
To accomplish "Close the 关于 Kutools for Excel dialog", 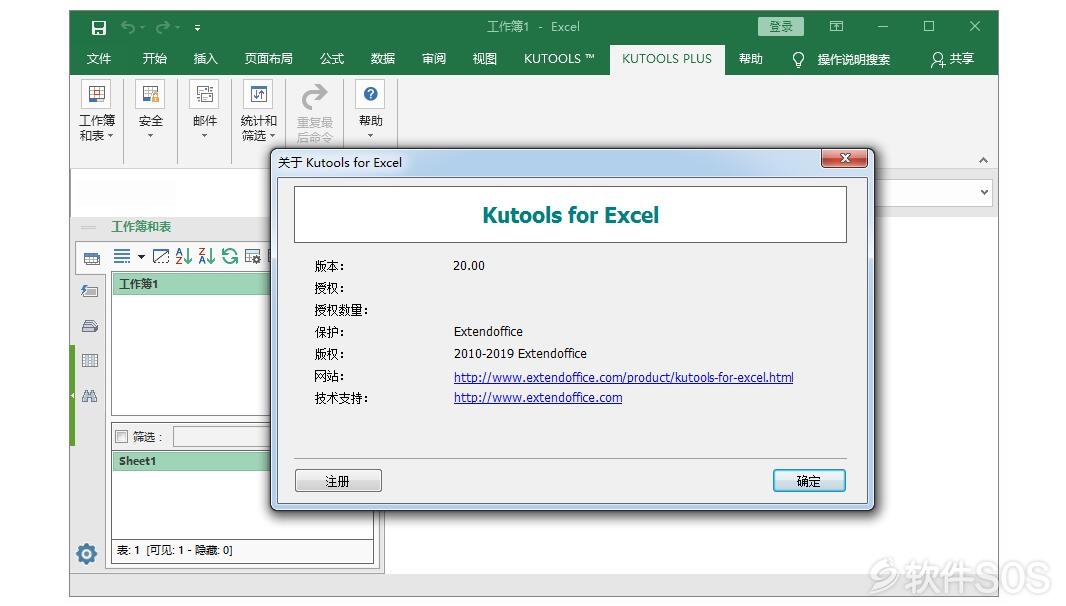I will tap(844, 158).
